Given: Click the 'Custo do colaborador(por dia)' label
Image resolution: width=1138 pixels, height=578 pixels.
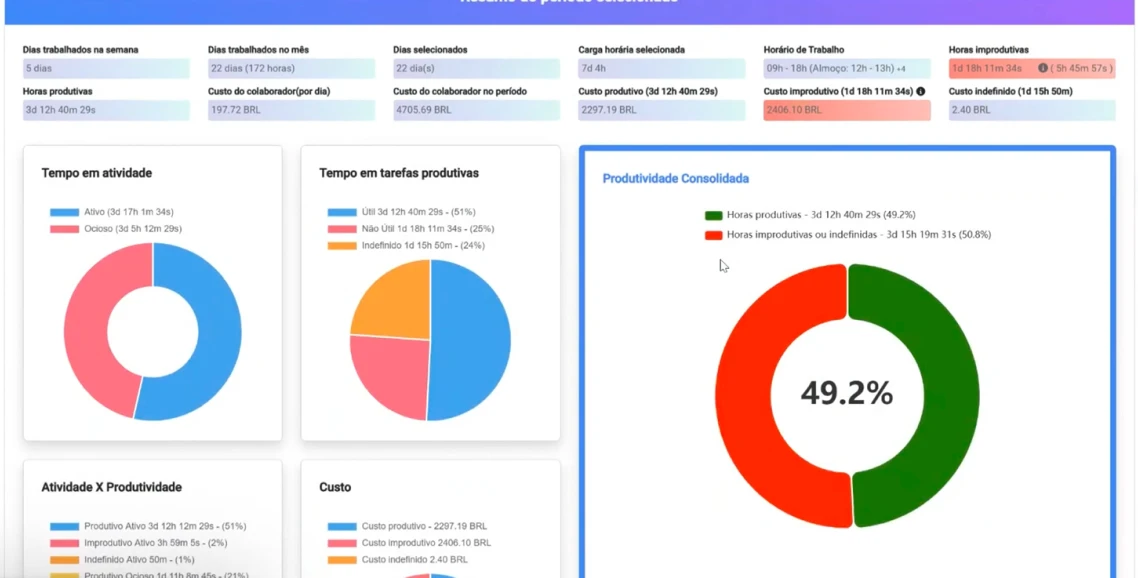Looking at the screenshot, I should pyautogui.click(x=269, y=91).
